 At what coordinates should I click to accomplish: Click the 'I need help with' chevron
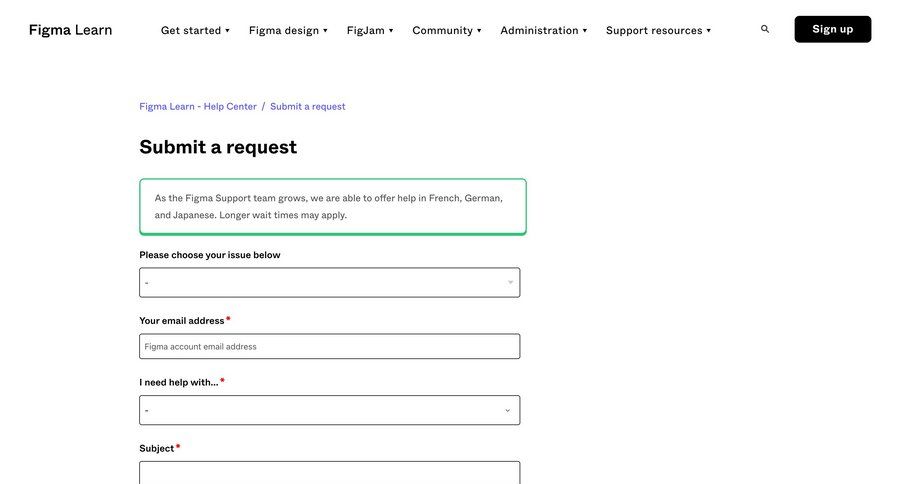pyautogui.click(x=507, y=410)
